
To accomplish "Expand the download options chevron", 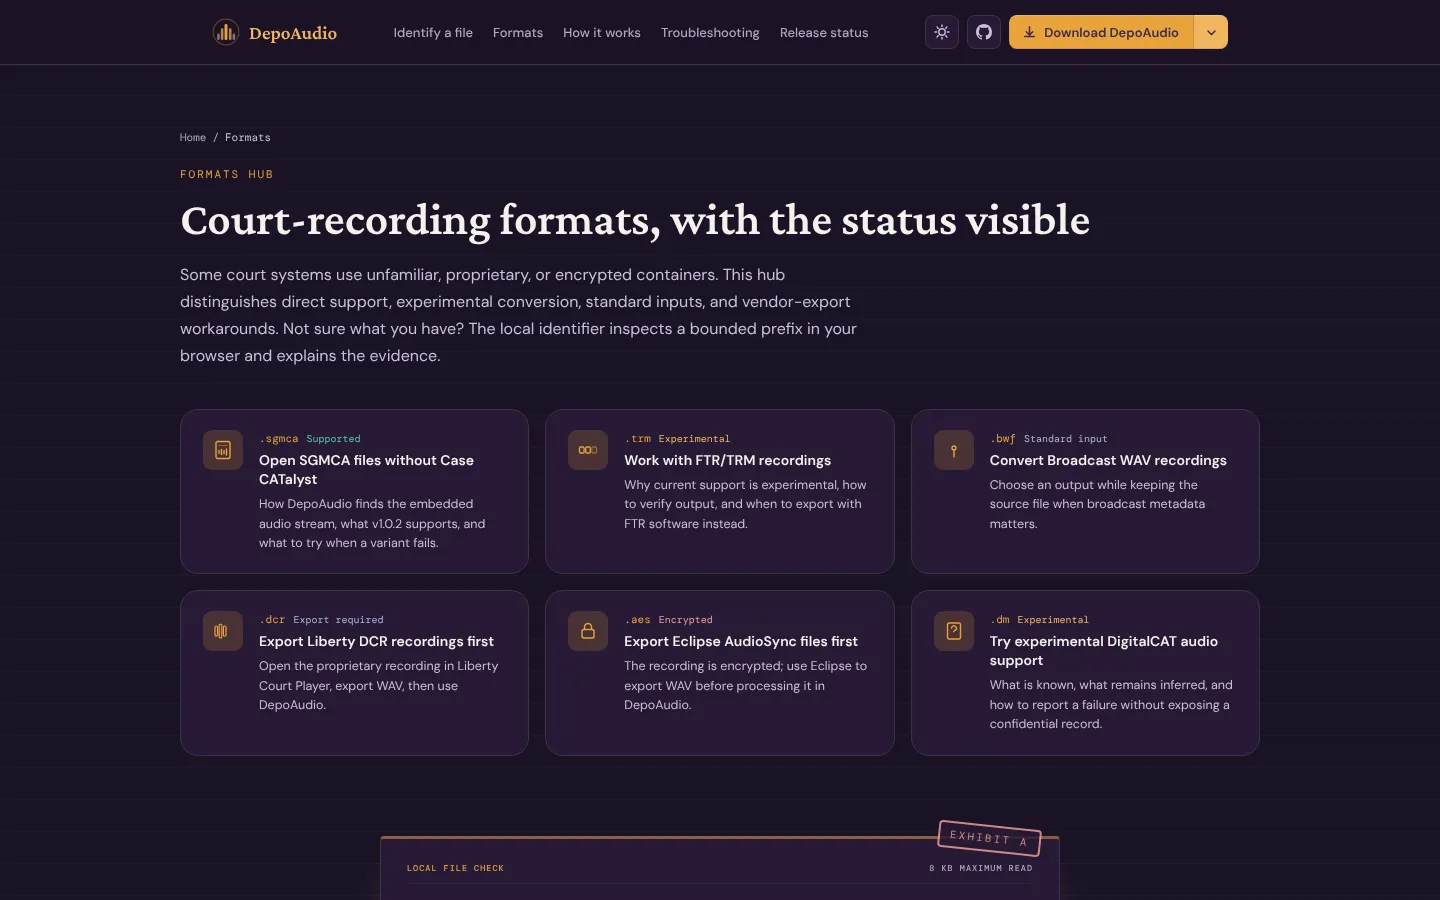I will click(x=1211, y=32).
